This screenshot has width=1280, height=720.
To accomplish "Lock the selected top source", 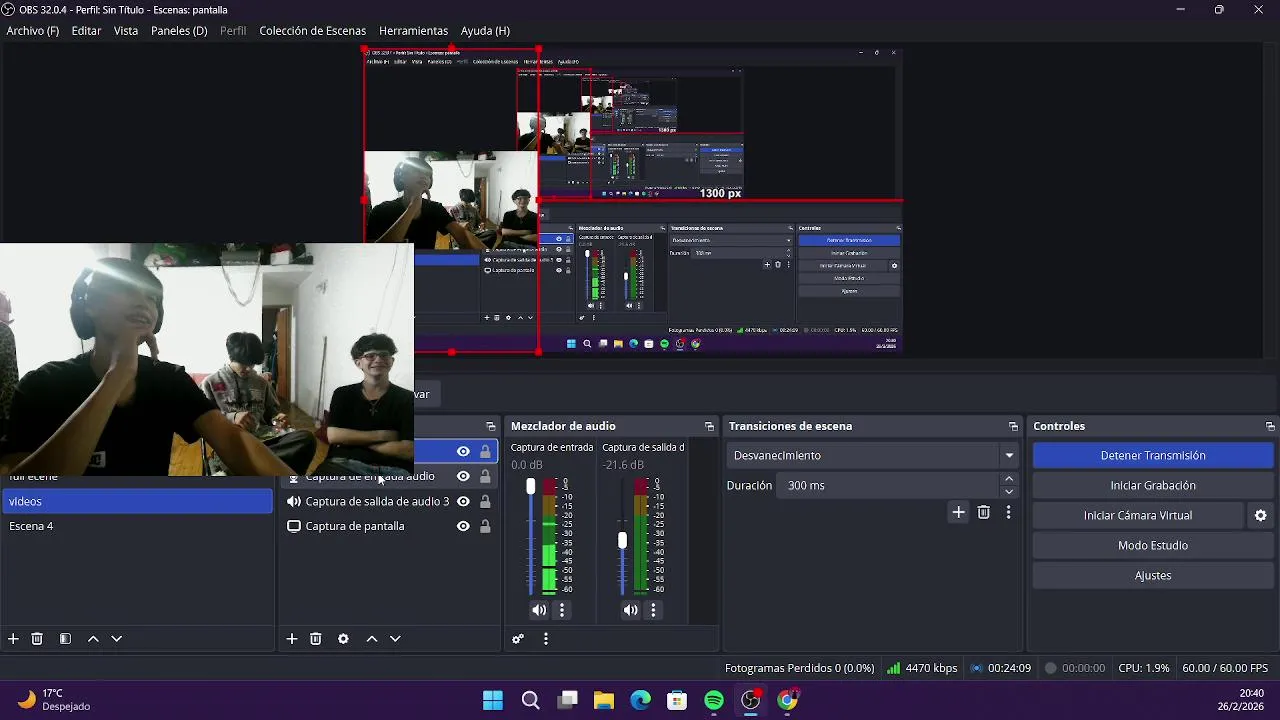I will 485,452.
